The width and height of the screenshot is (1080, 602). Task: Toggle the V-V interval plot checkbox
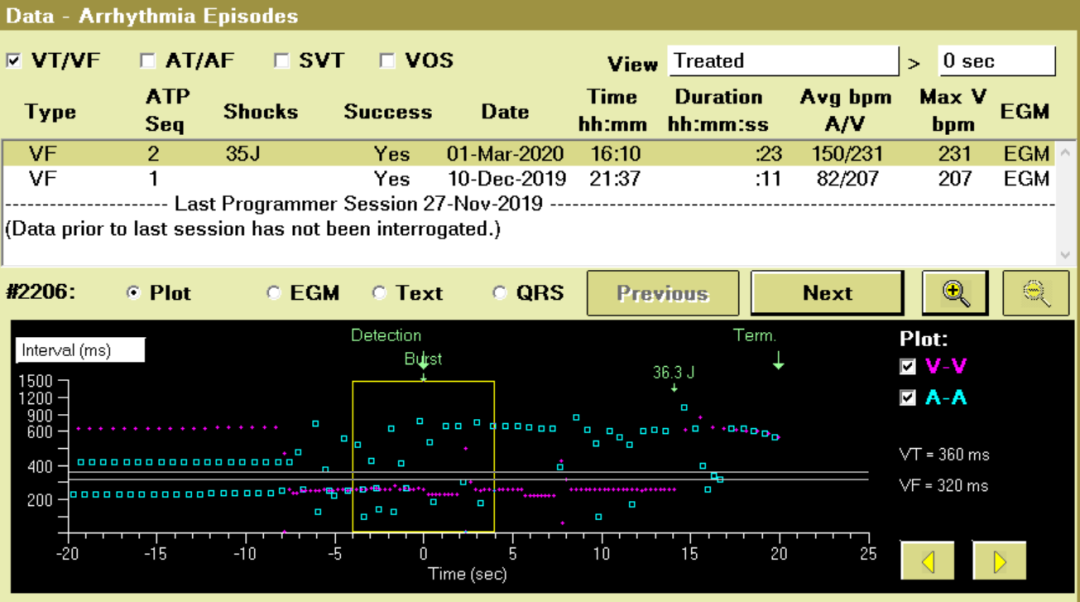coord(908,367)
